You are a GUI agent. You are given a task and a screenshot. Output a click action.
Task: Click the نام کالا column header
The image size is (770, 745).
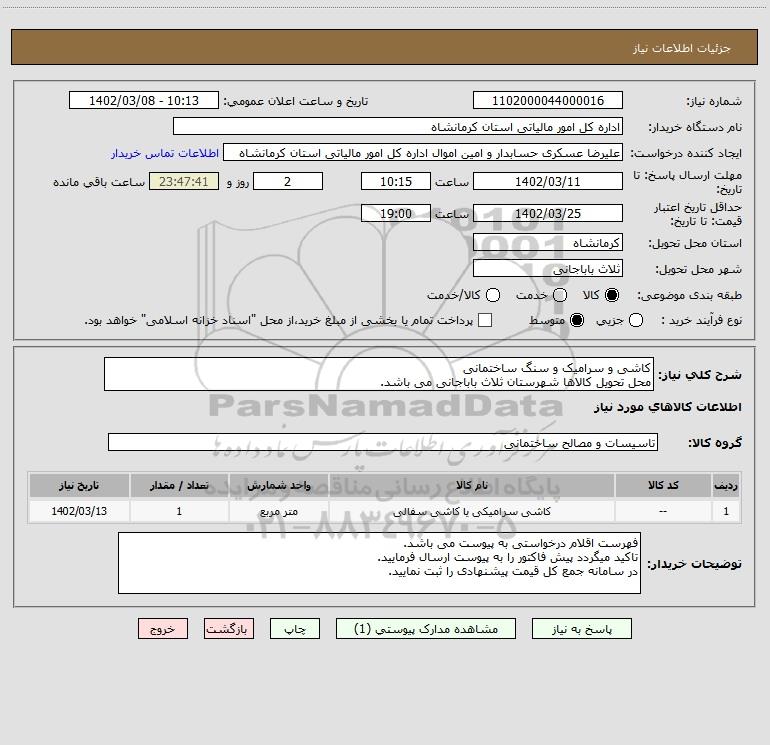coord(472,486)
